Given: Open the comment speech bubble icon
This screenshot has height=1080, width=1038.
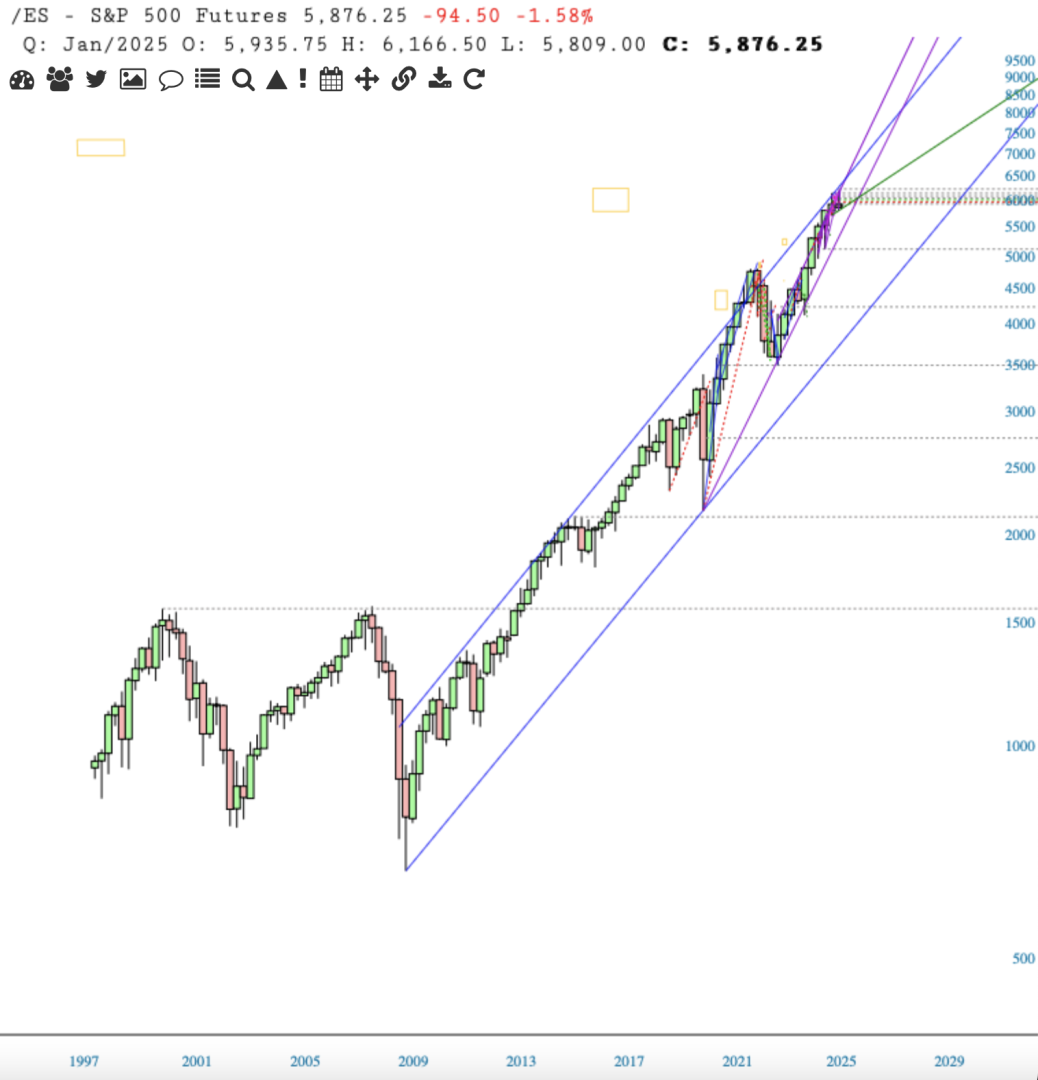Looking at the screenshot, I should tap(171, 80).
